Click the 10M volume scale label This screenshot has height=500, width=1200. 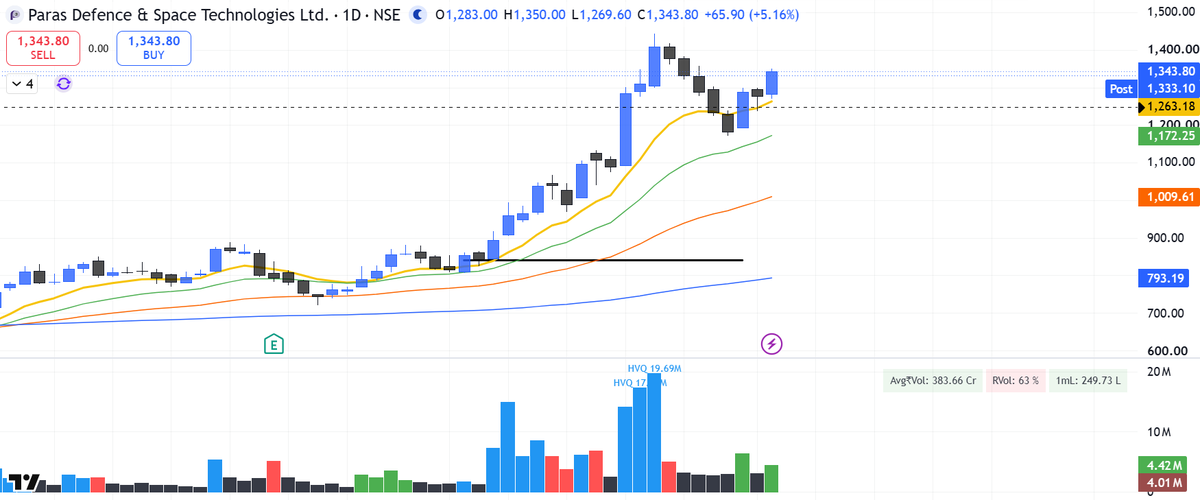1160,432
